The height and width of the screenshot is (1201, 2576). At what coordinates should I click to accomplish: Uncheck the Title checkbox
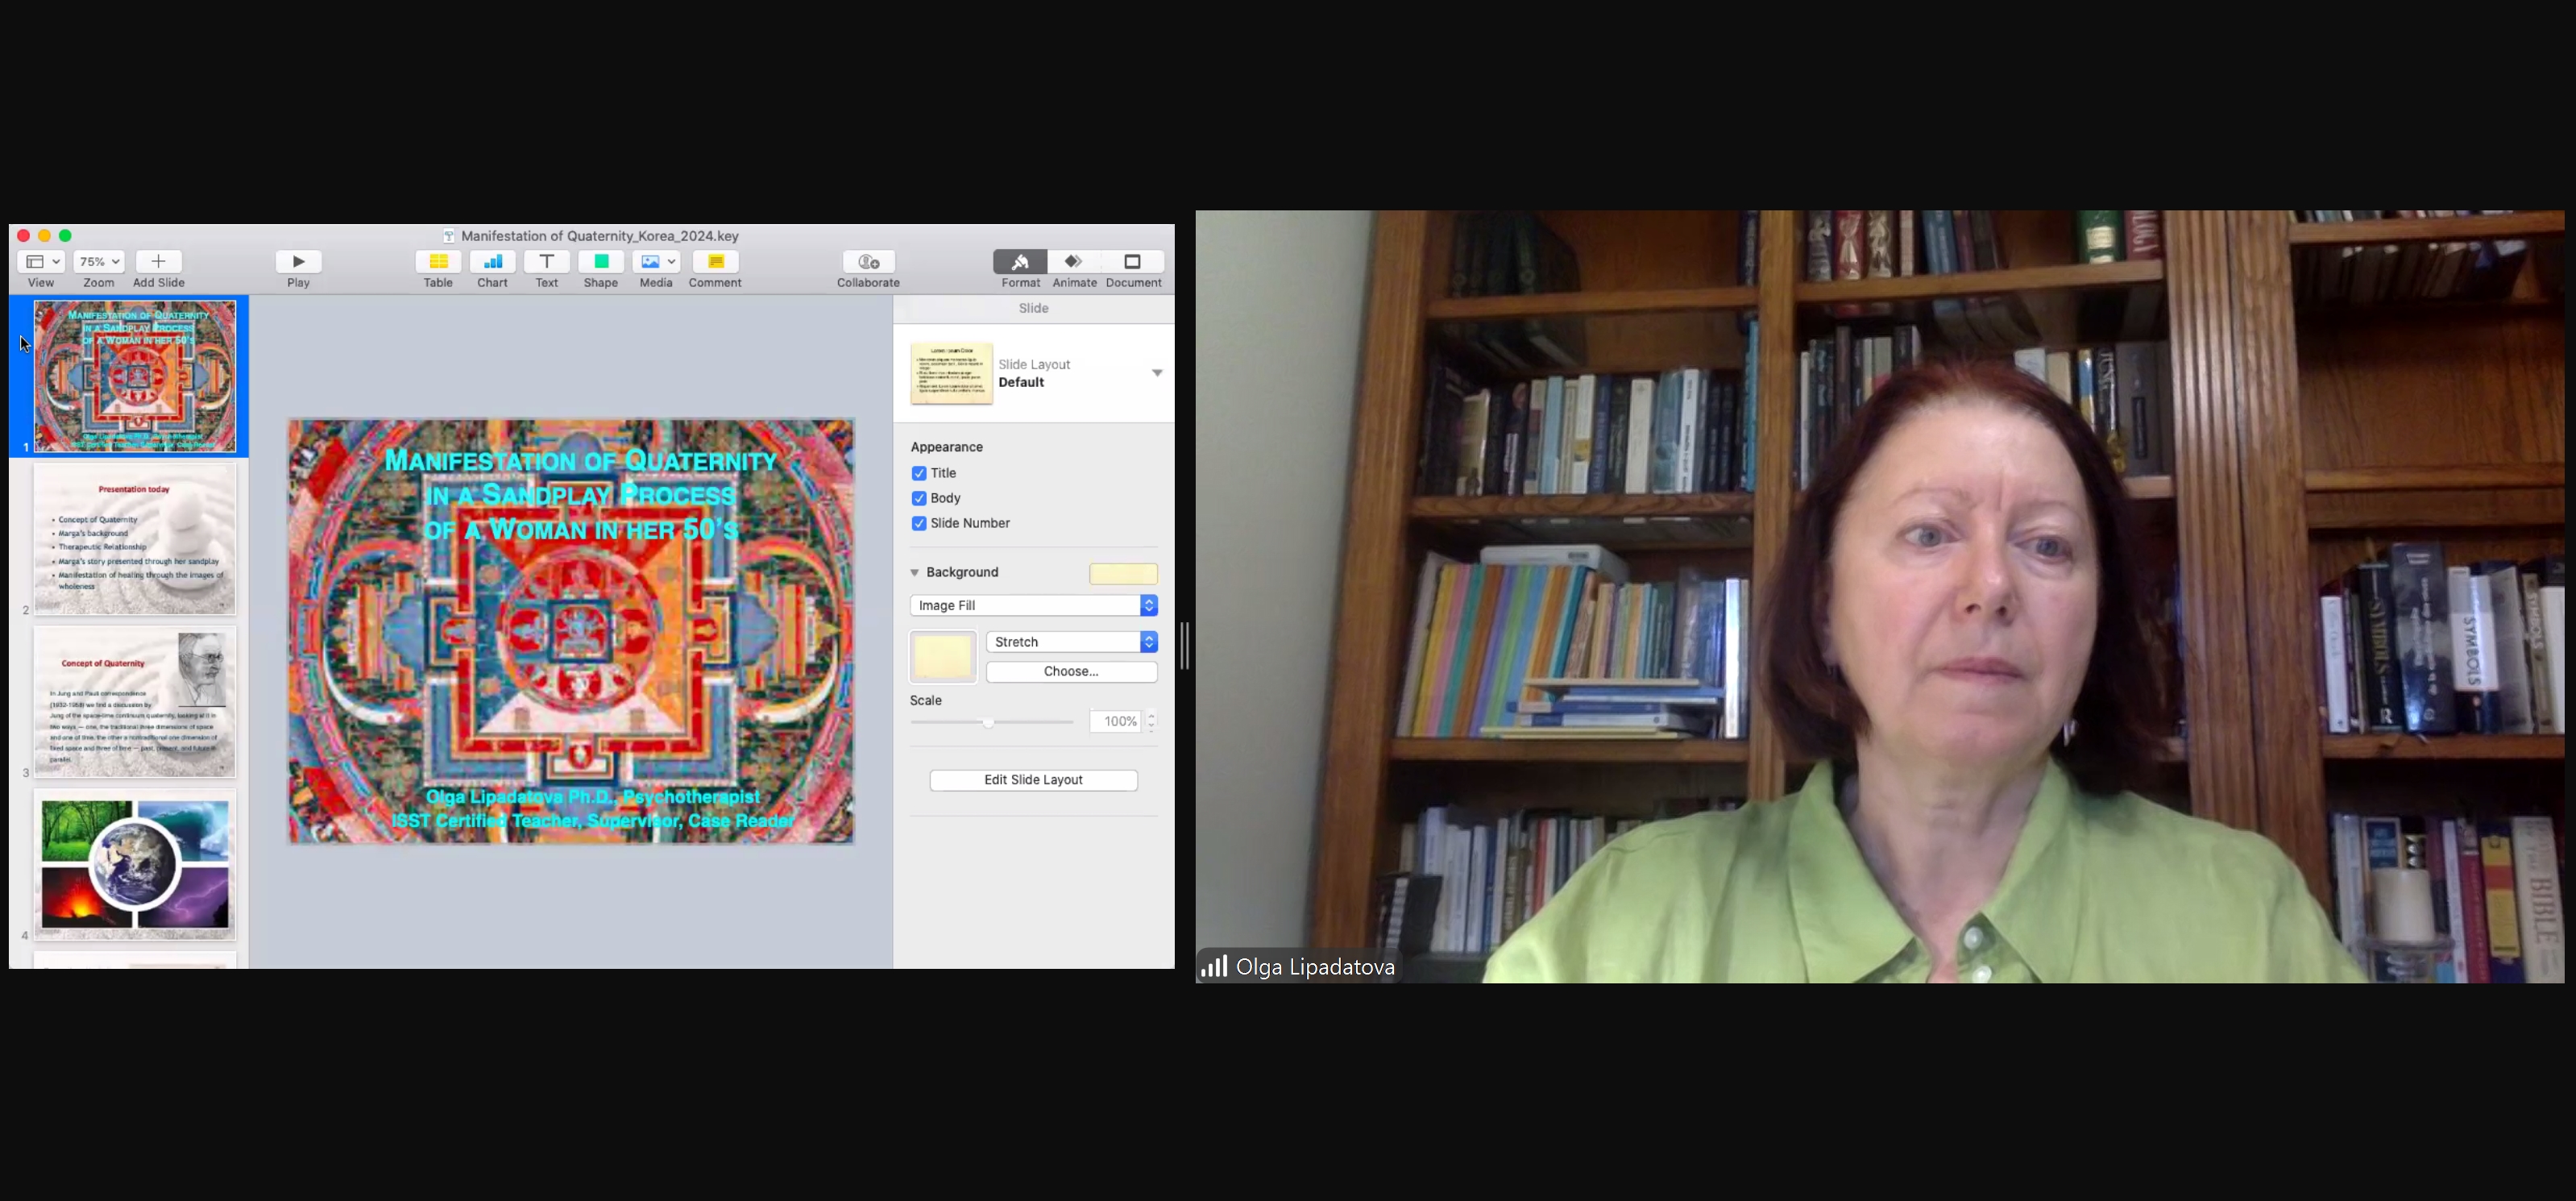[918, 473]
